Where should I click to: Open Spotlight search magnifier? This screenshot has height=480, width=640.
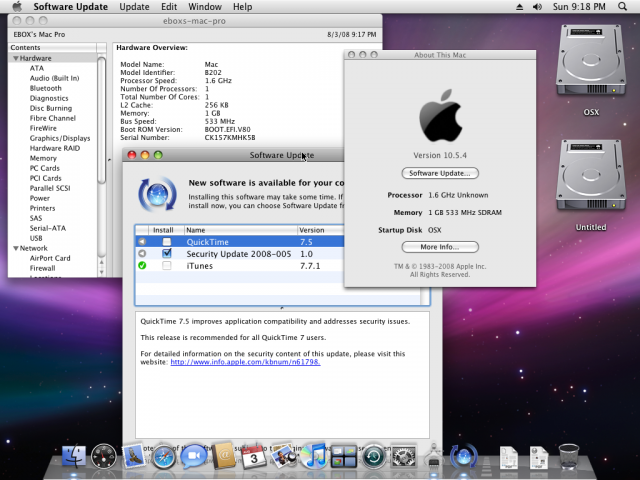(x=622, y=7)
